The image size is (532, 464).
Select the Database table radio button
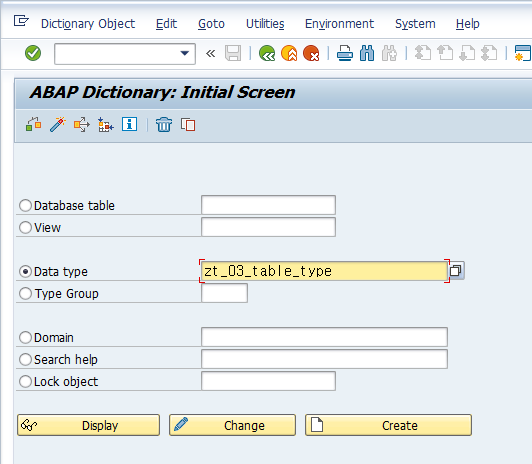[x=25, y=206]
